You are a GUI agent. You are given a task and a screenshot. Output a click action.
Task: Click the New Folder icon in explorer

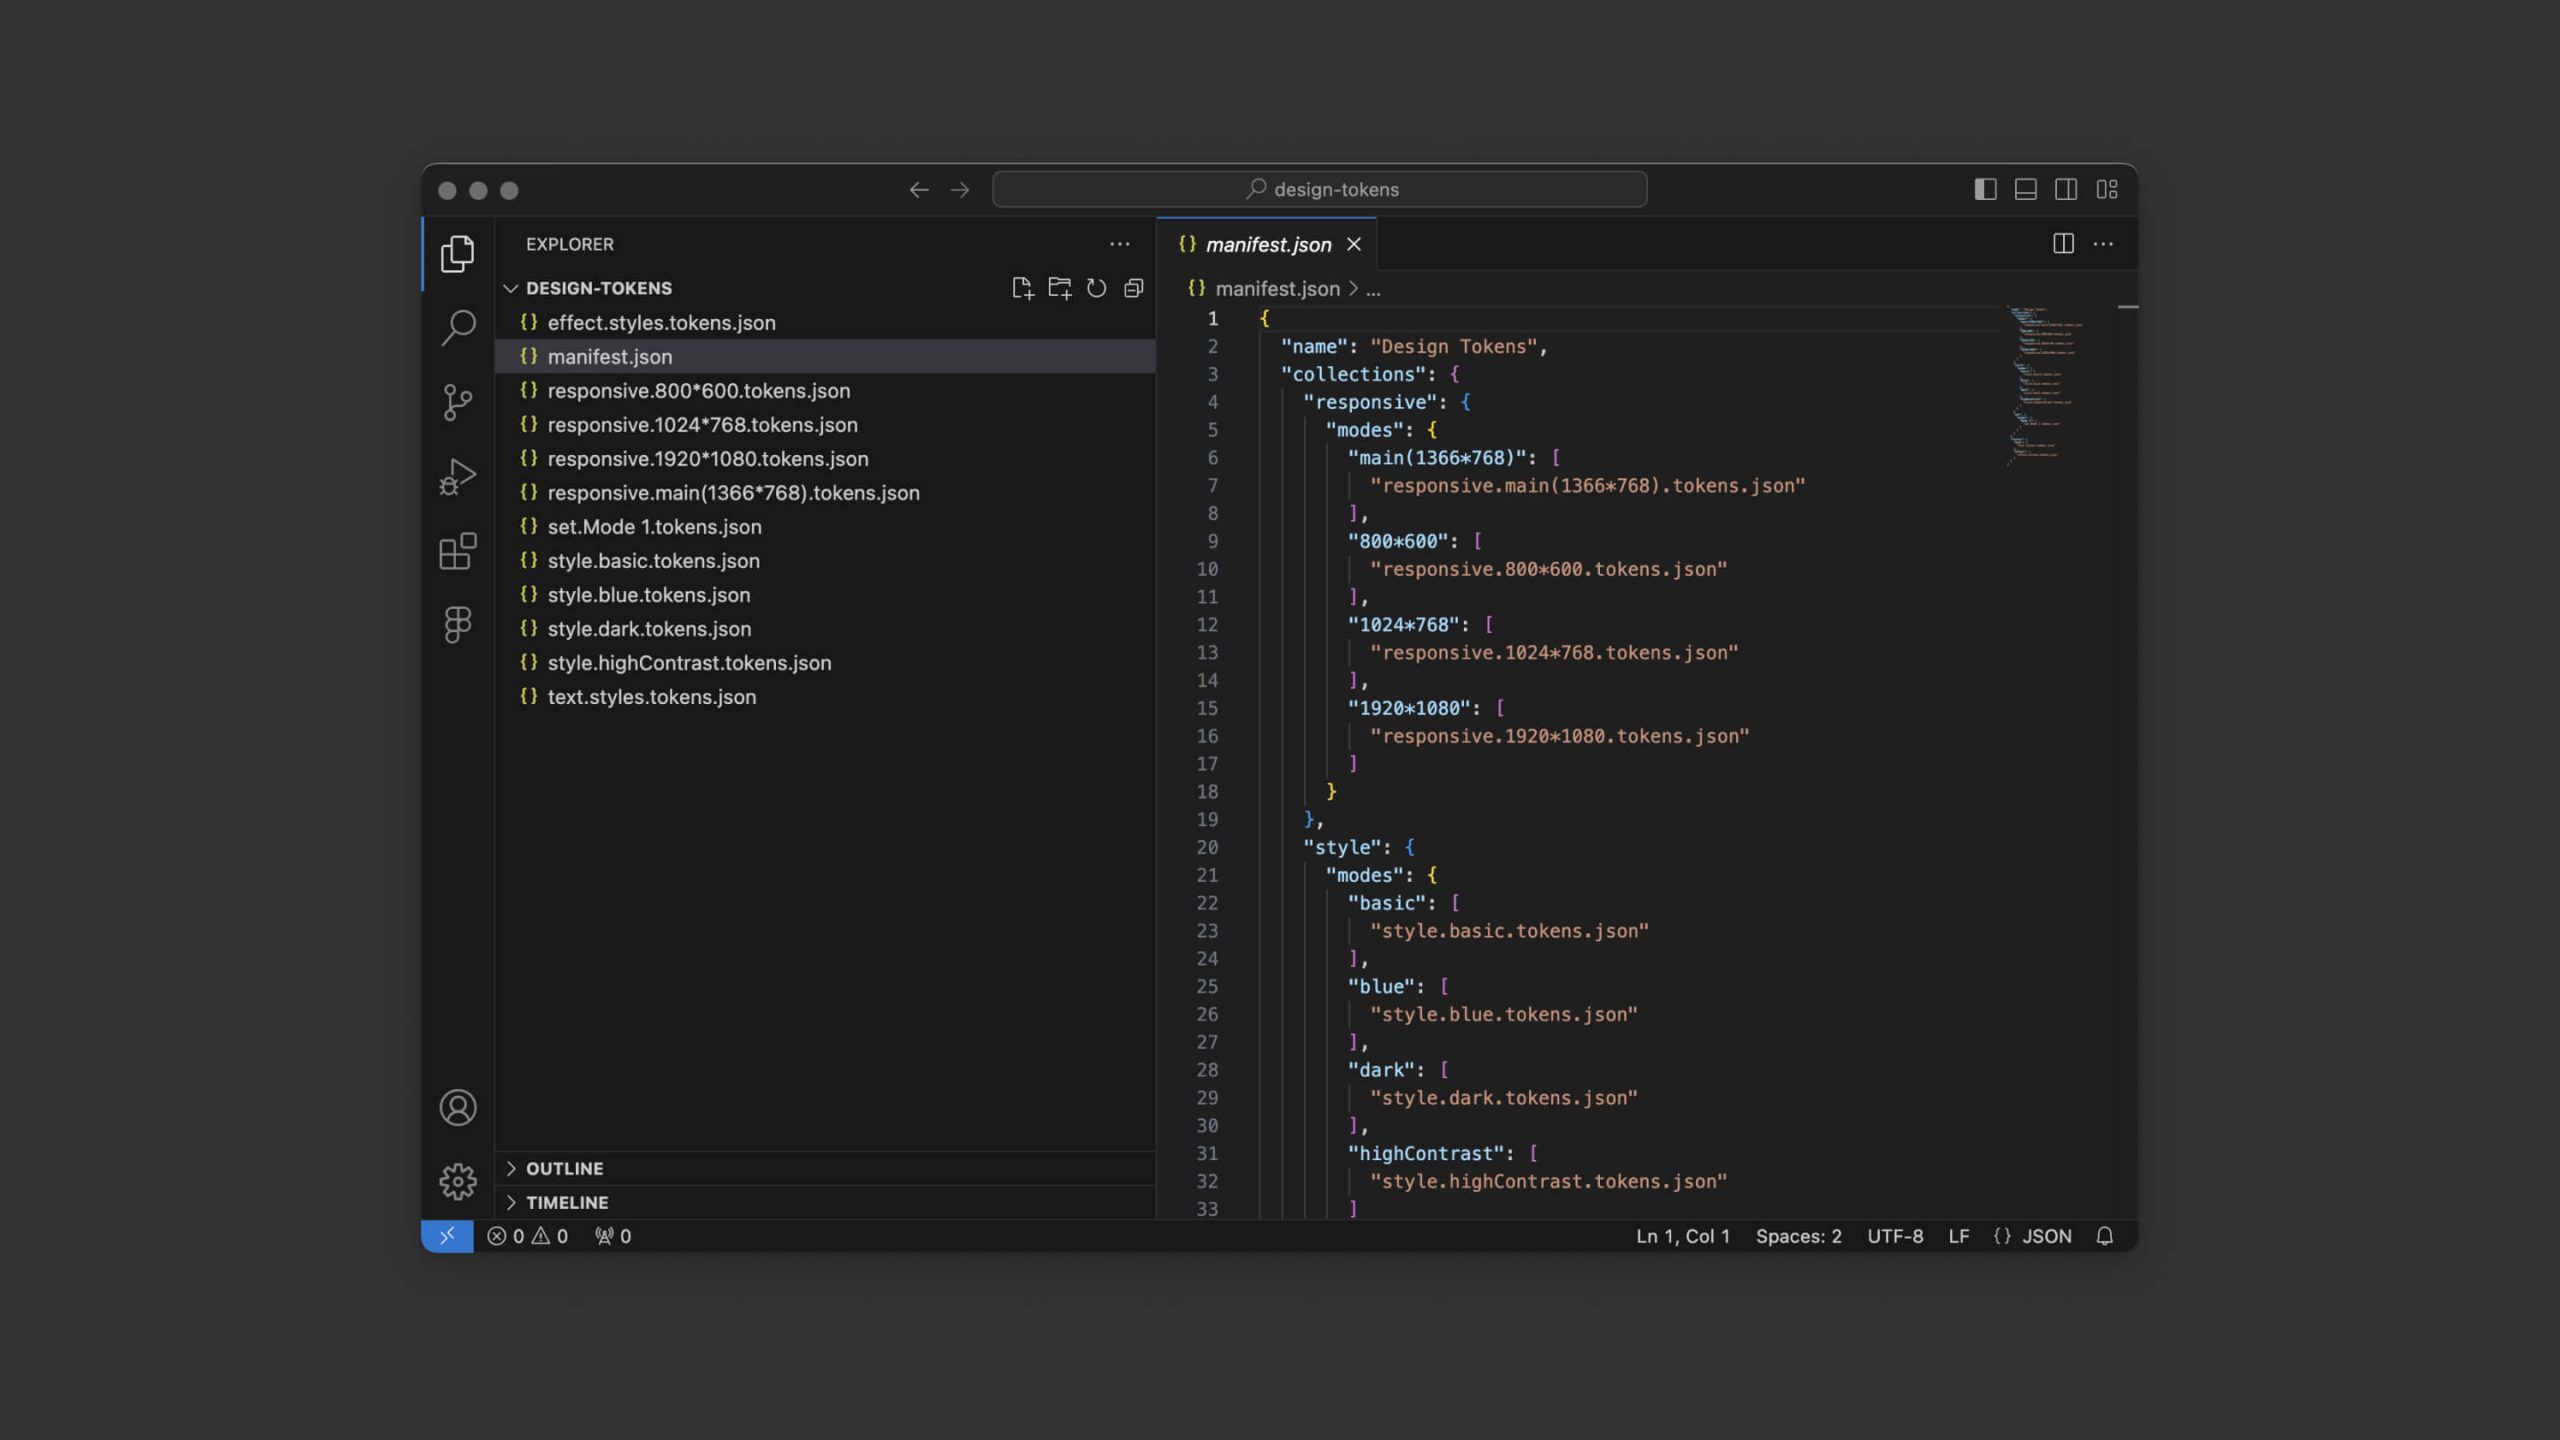pyautogui.click(x=1059, y=288)
